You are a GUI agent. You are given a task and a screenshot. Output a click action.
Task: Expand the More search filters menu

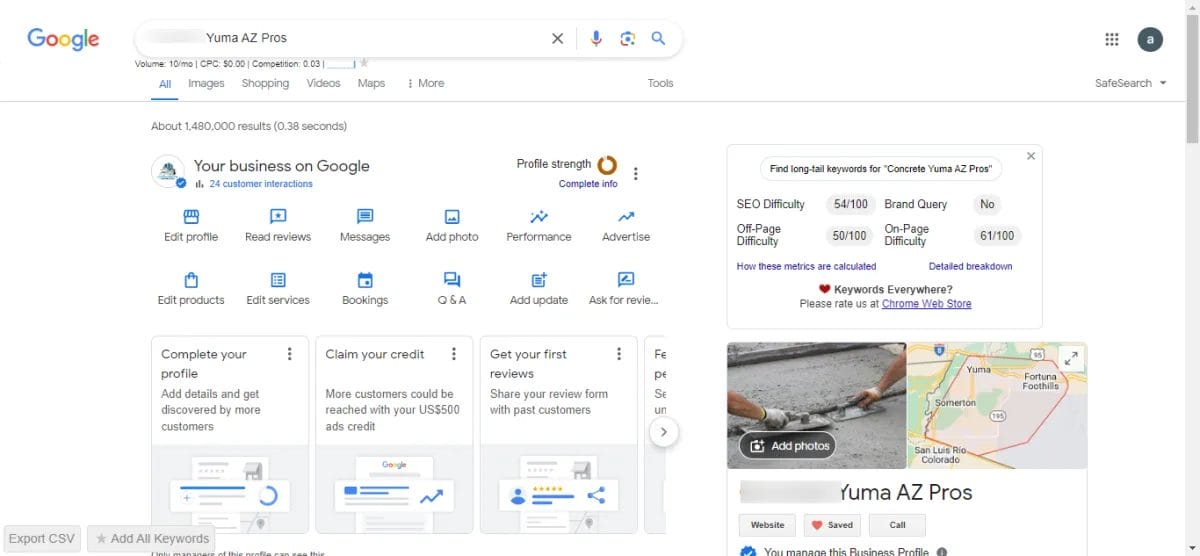point(426,83)
